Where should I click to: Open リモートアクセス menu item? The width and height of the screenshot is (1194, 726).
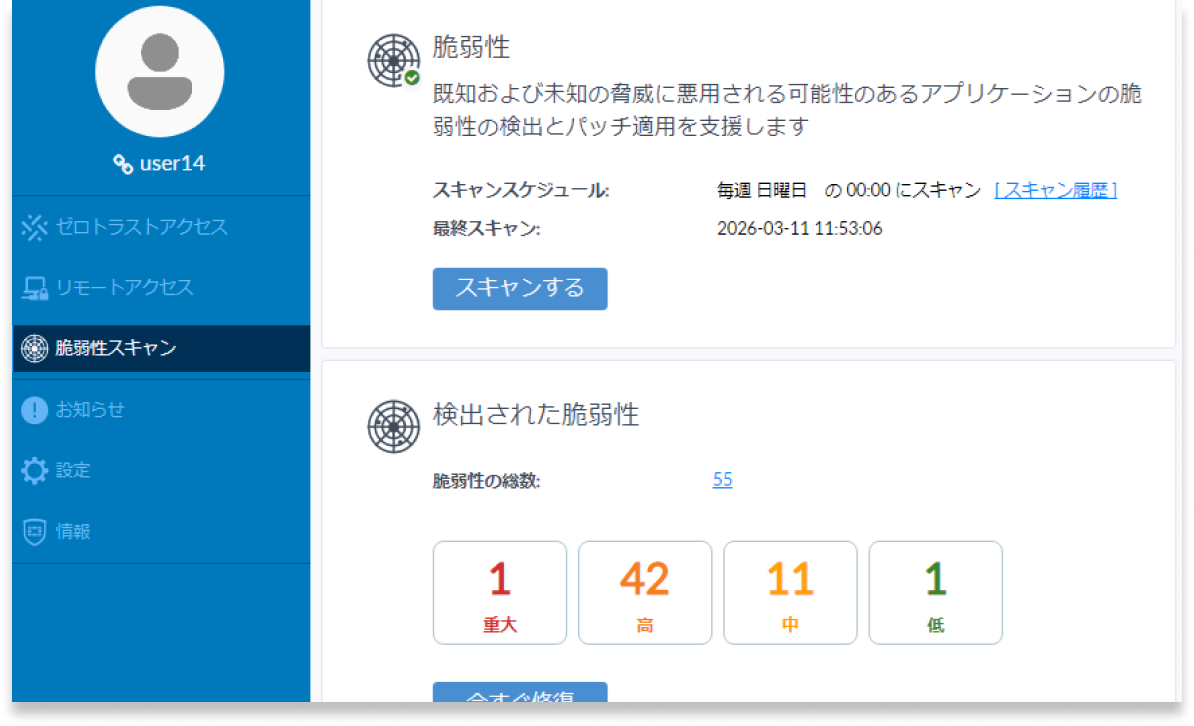tap(161, 288)
